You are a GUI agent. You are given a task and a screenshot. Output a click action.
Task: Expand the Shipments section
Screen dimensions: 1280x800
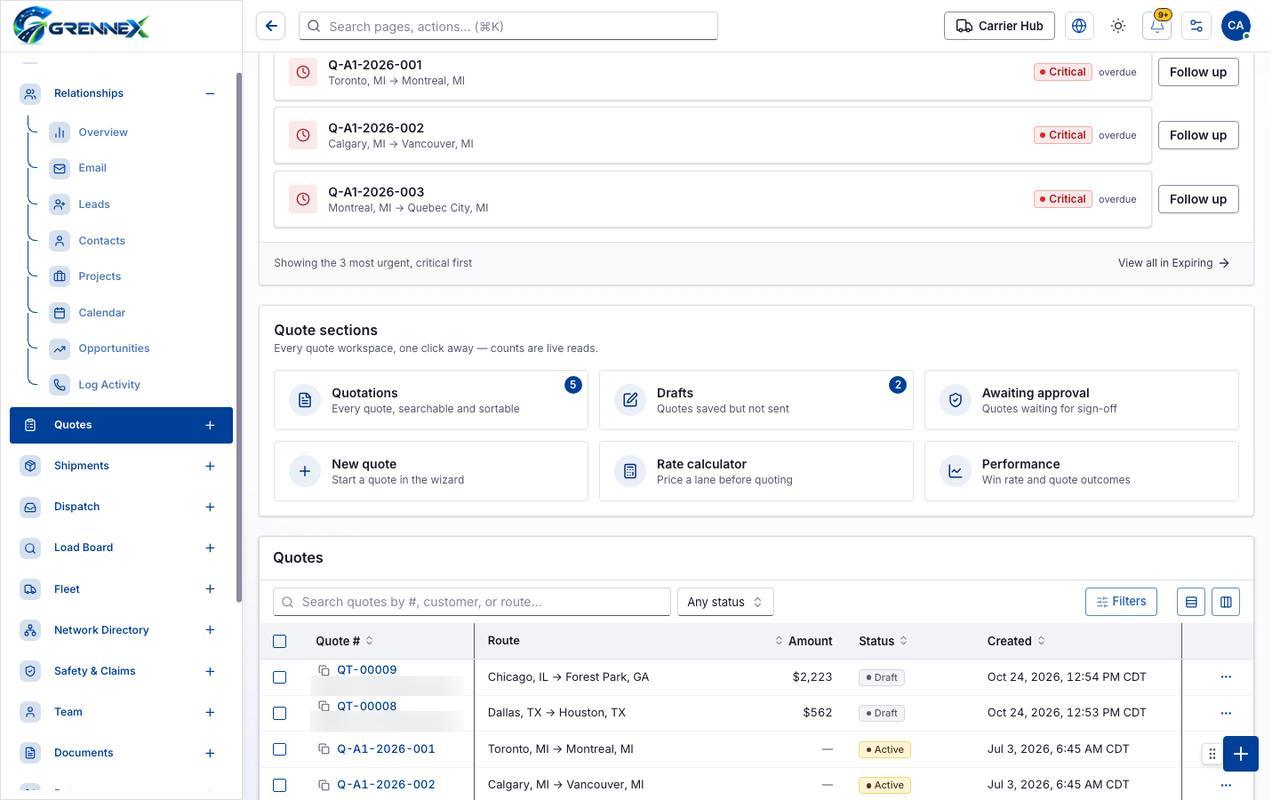[x=210, y=466]
